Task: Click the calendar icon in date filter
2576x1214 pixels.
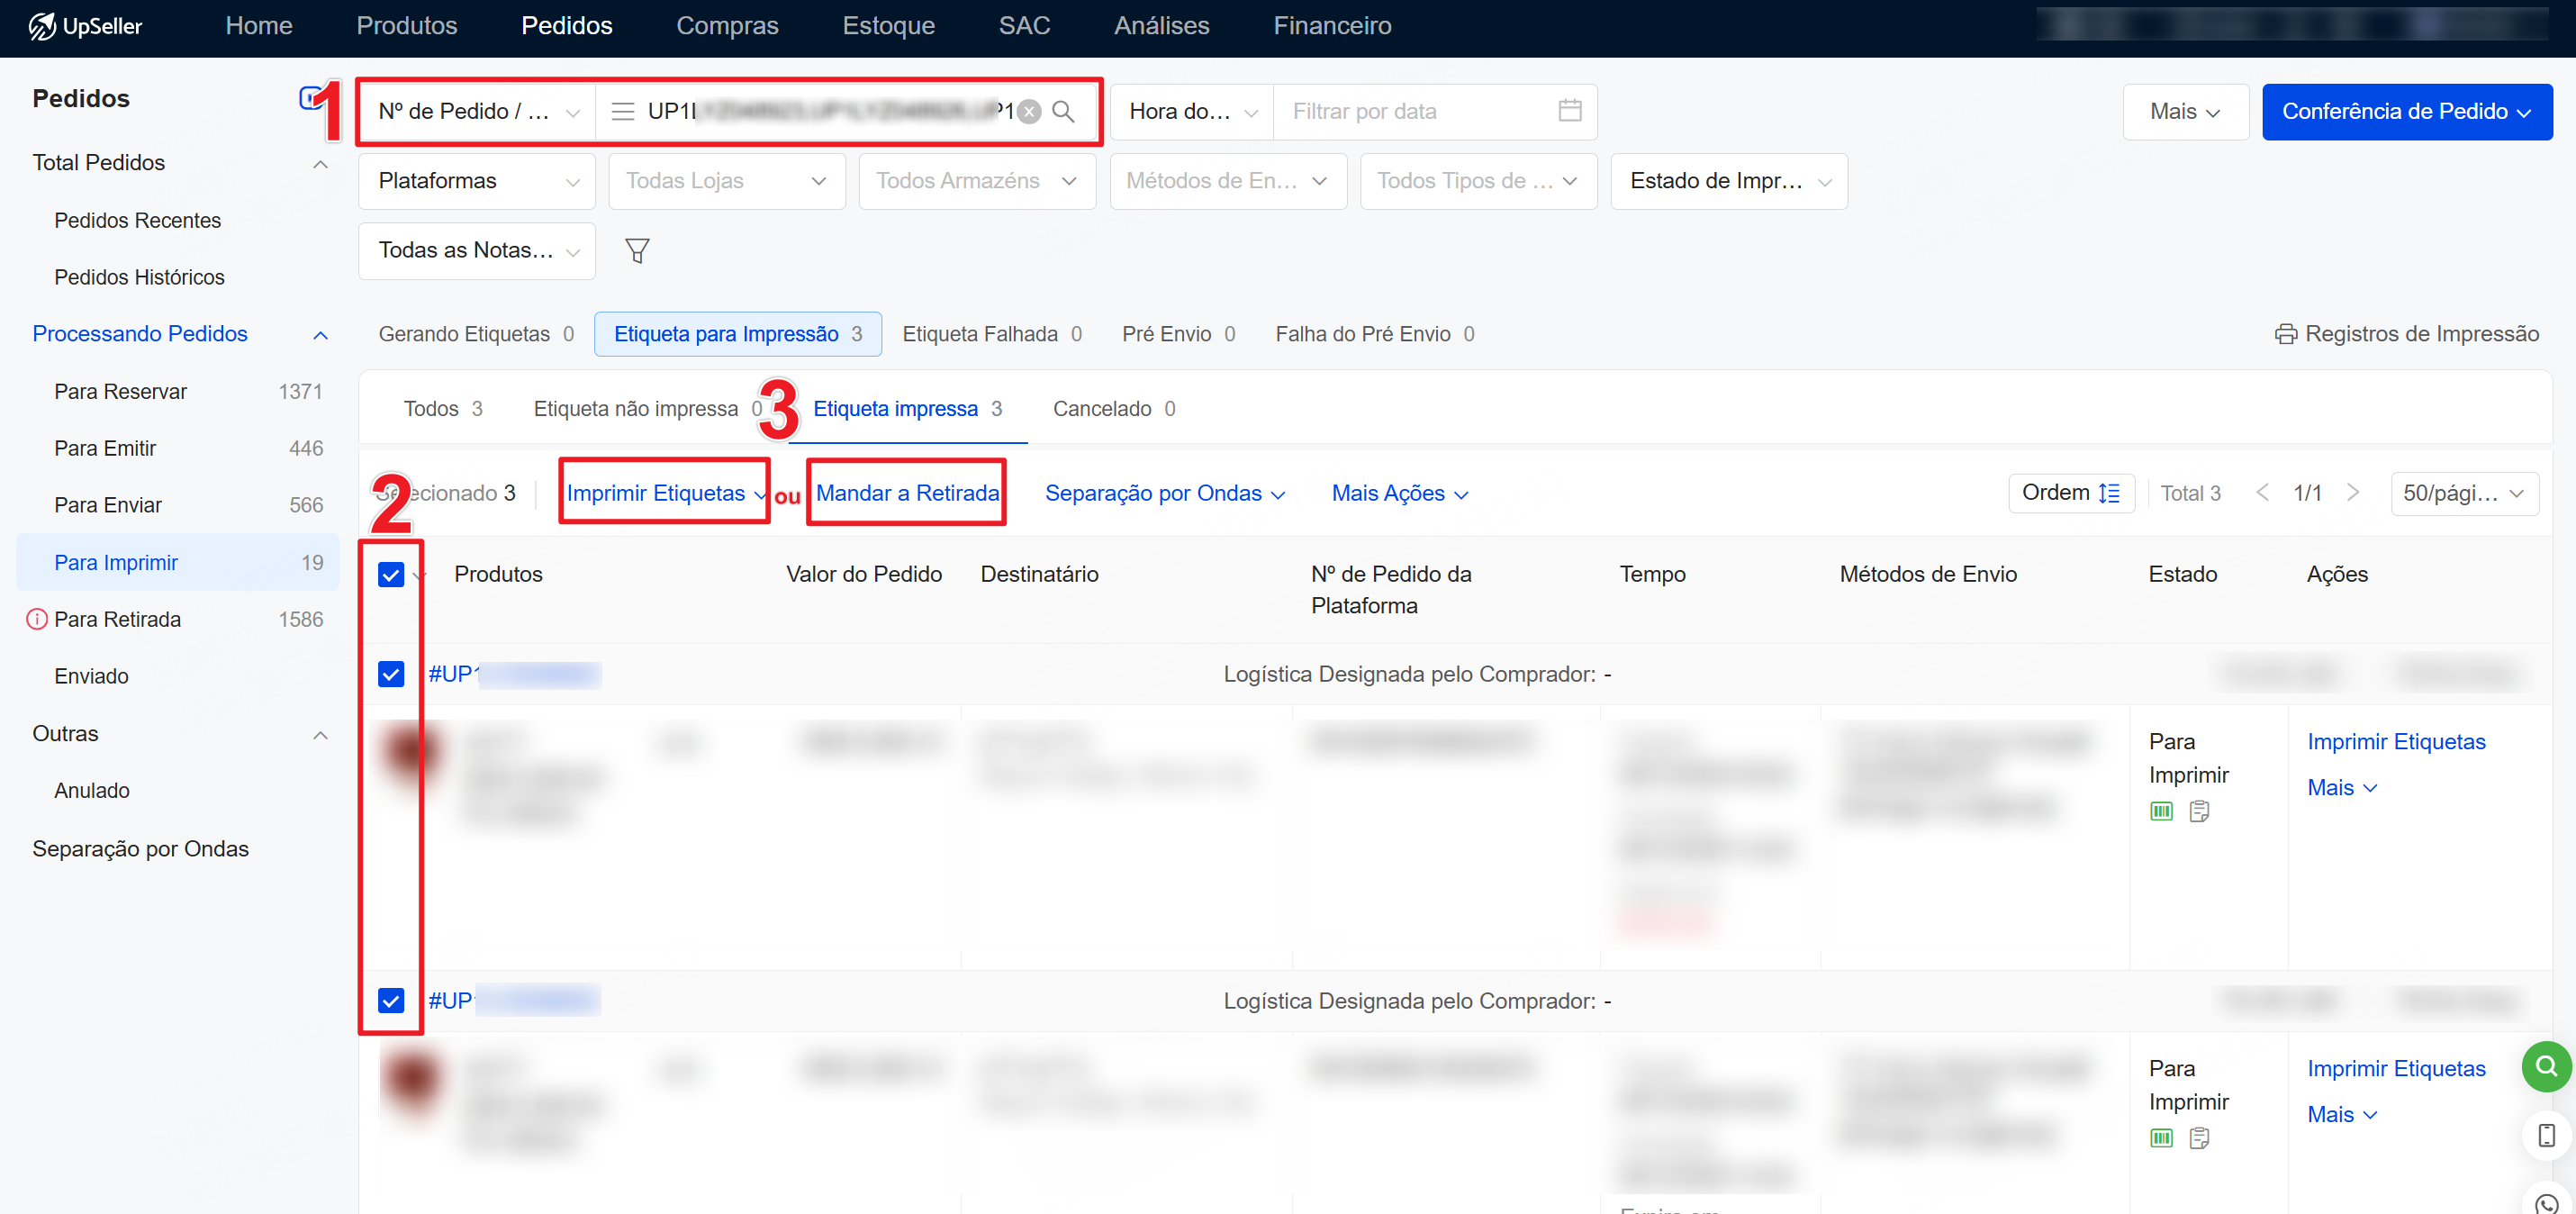Action: (x=1569, y=111)
